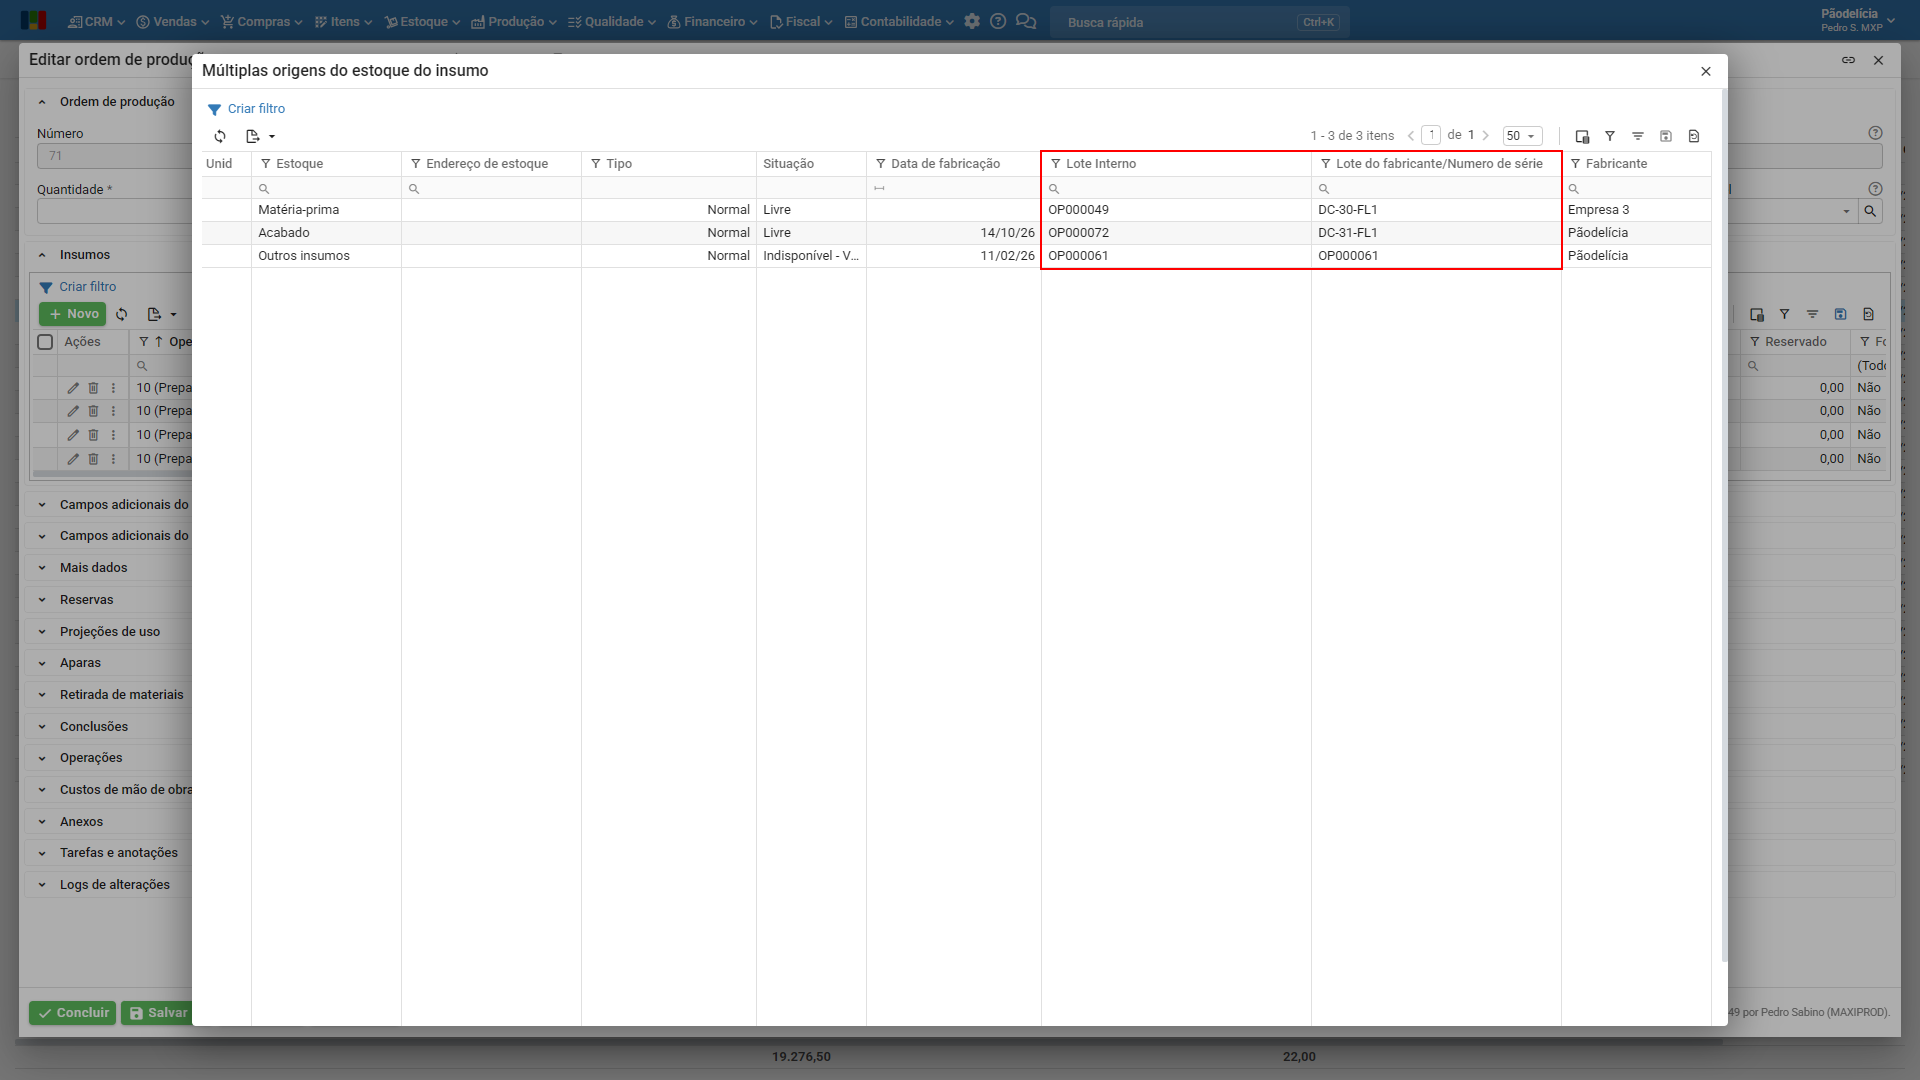Open the settings gear in top bar
1920x1080 pixels.
tap(972, 21)
